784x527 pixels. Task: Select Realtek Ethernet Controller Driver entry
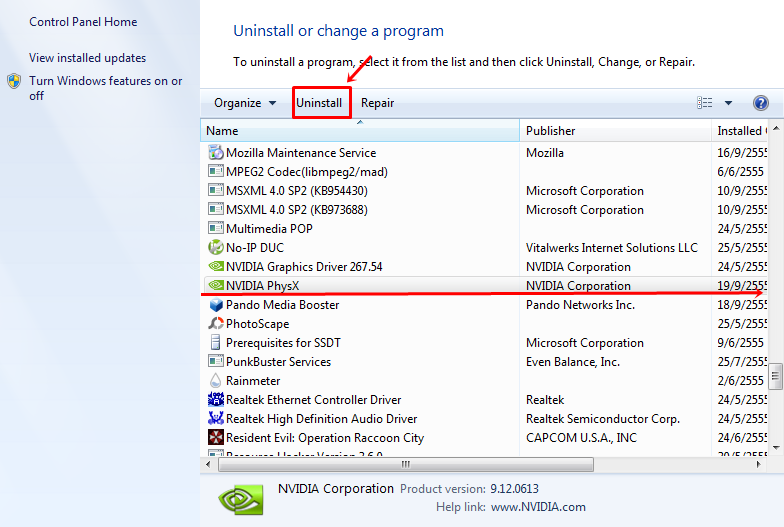point(314,400)
